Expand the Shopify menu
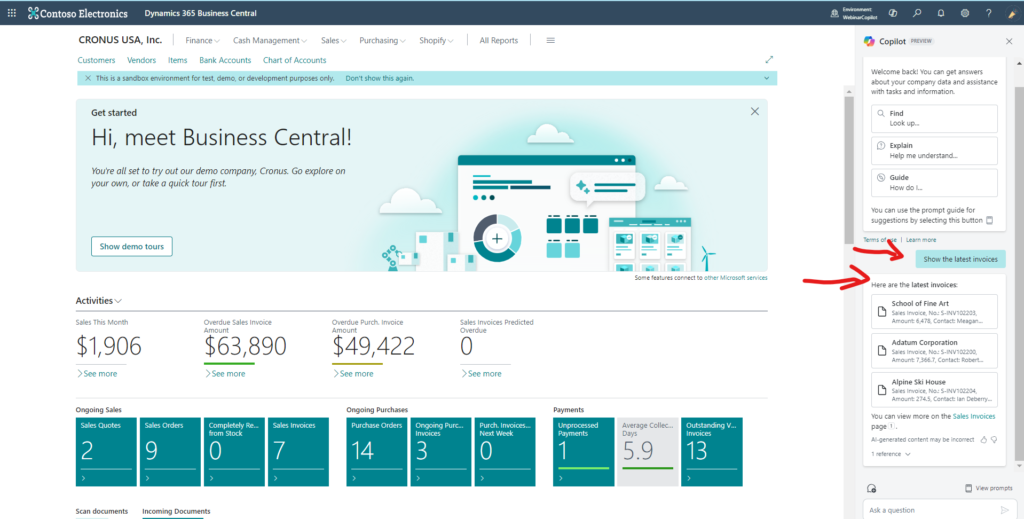 coord(436,40)
